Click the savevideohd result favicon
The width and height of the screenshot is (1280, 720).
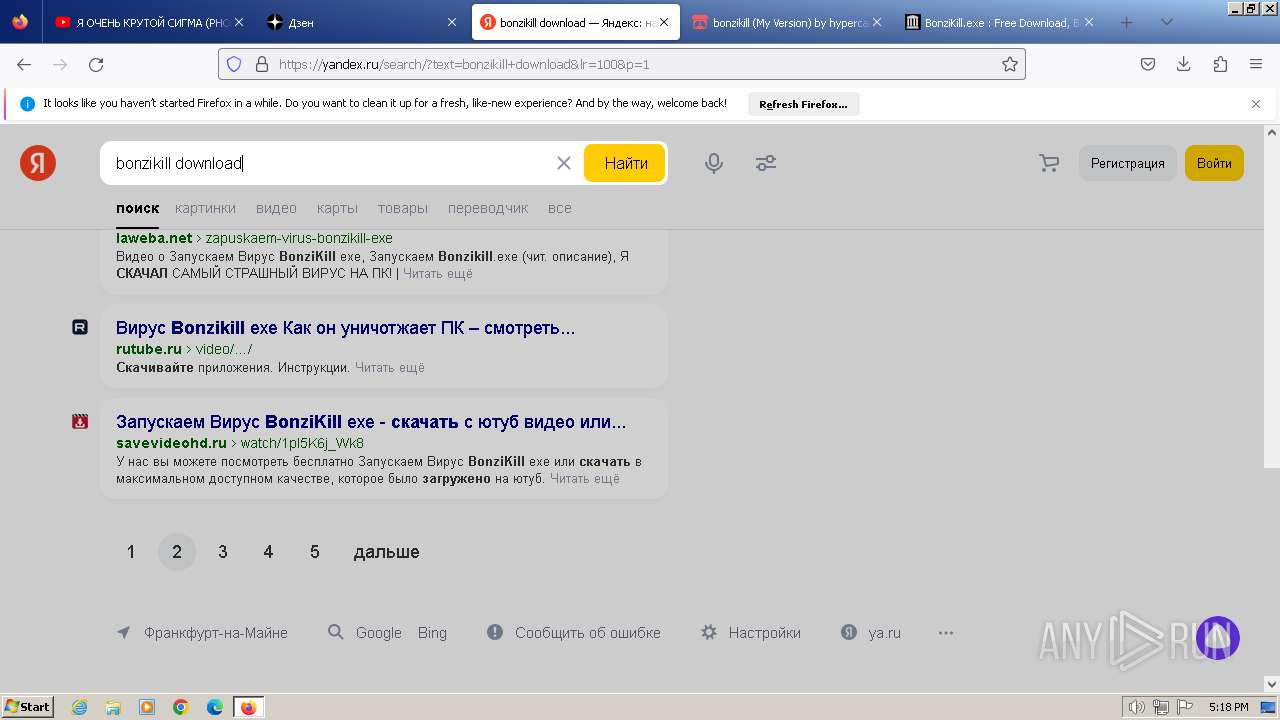80,421
